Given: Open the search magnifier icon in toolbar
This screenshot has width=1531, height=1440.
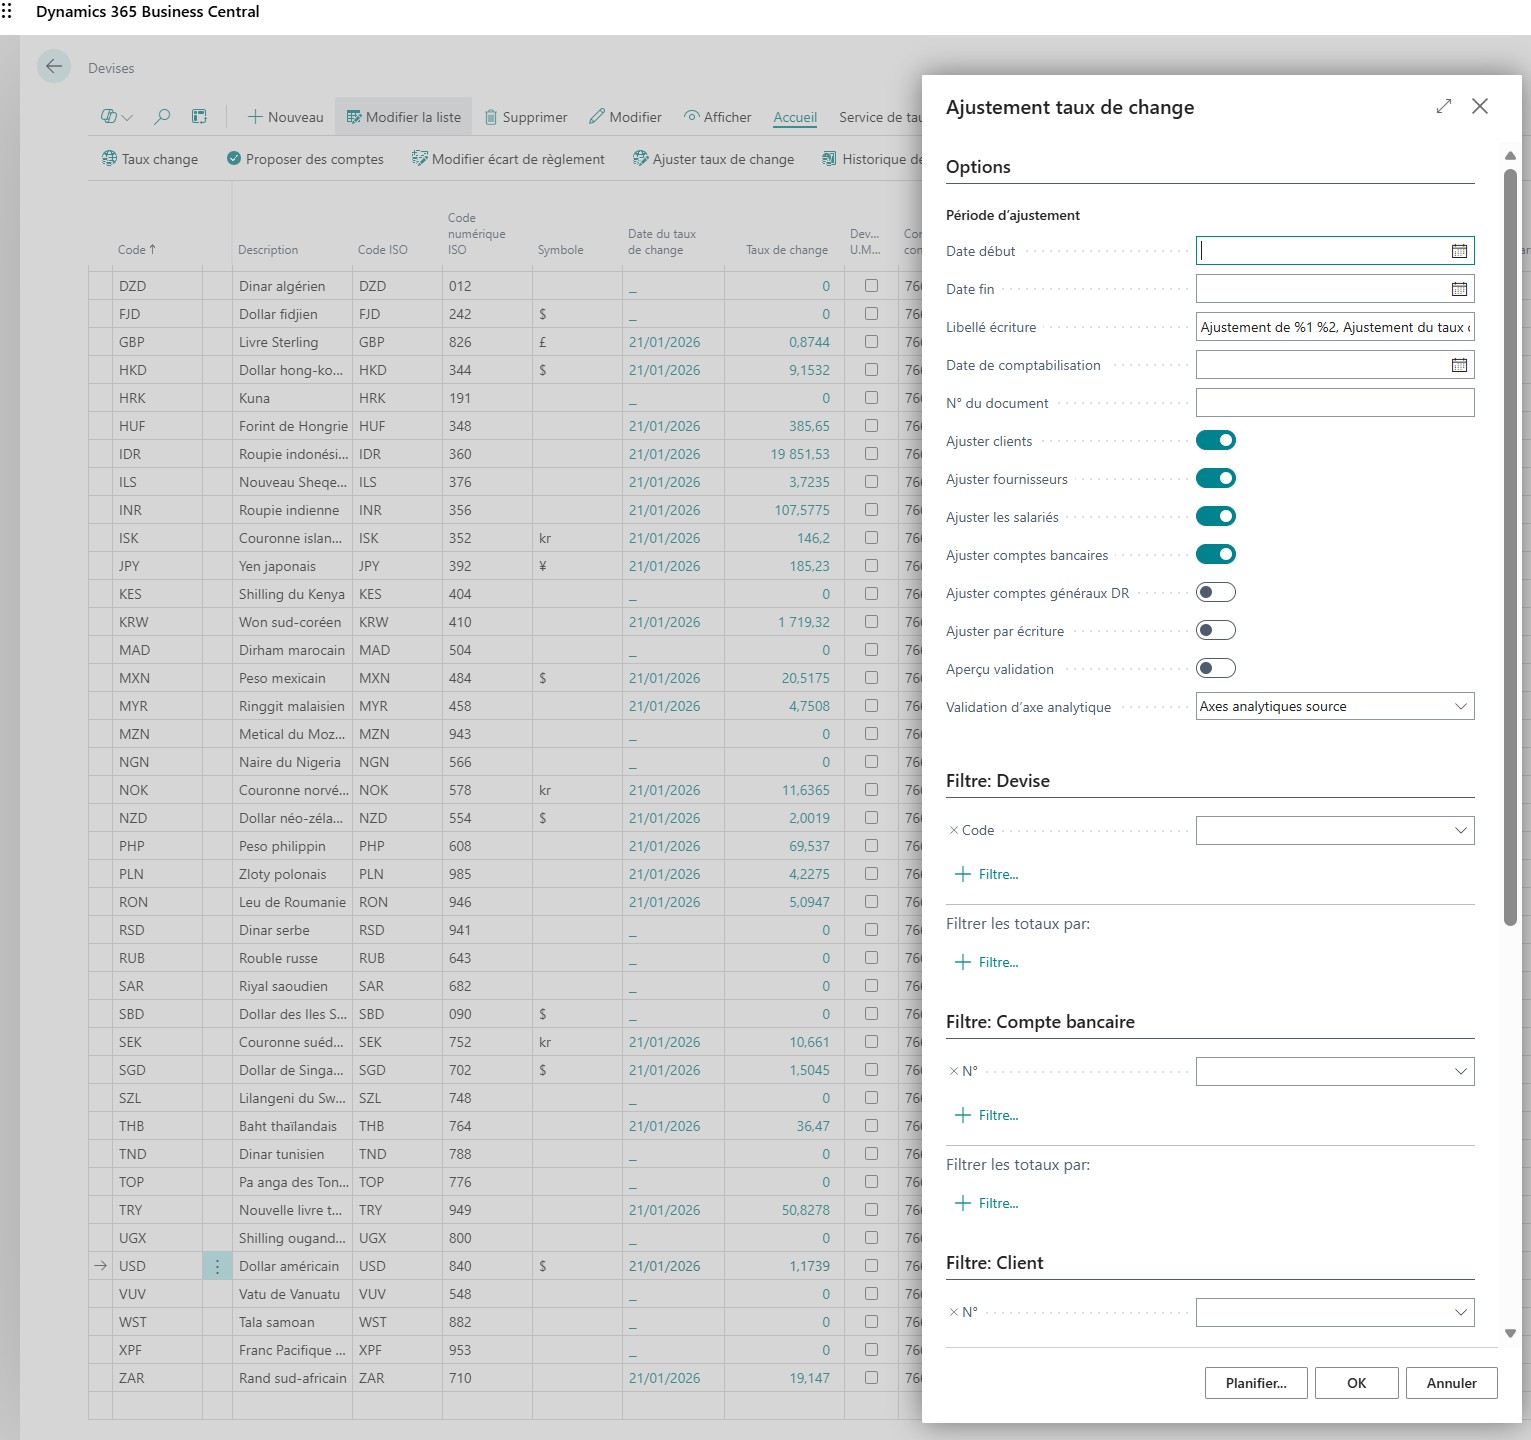Looking at the screenshot, I should click(x=162, y=117).
